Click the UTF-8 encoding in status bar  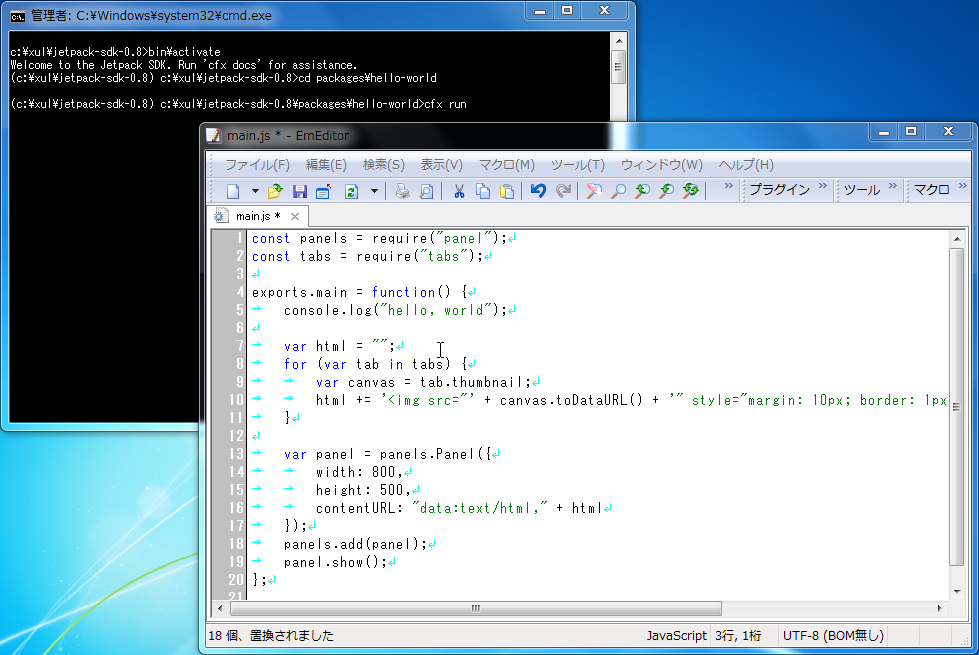click(832, 635)
